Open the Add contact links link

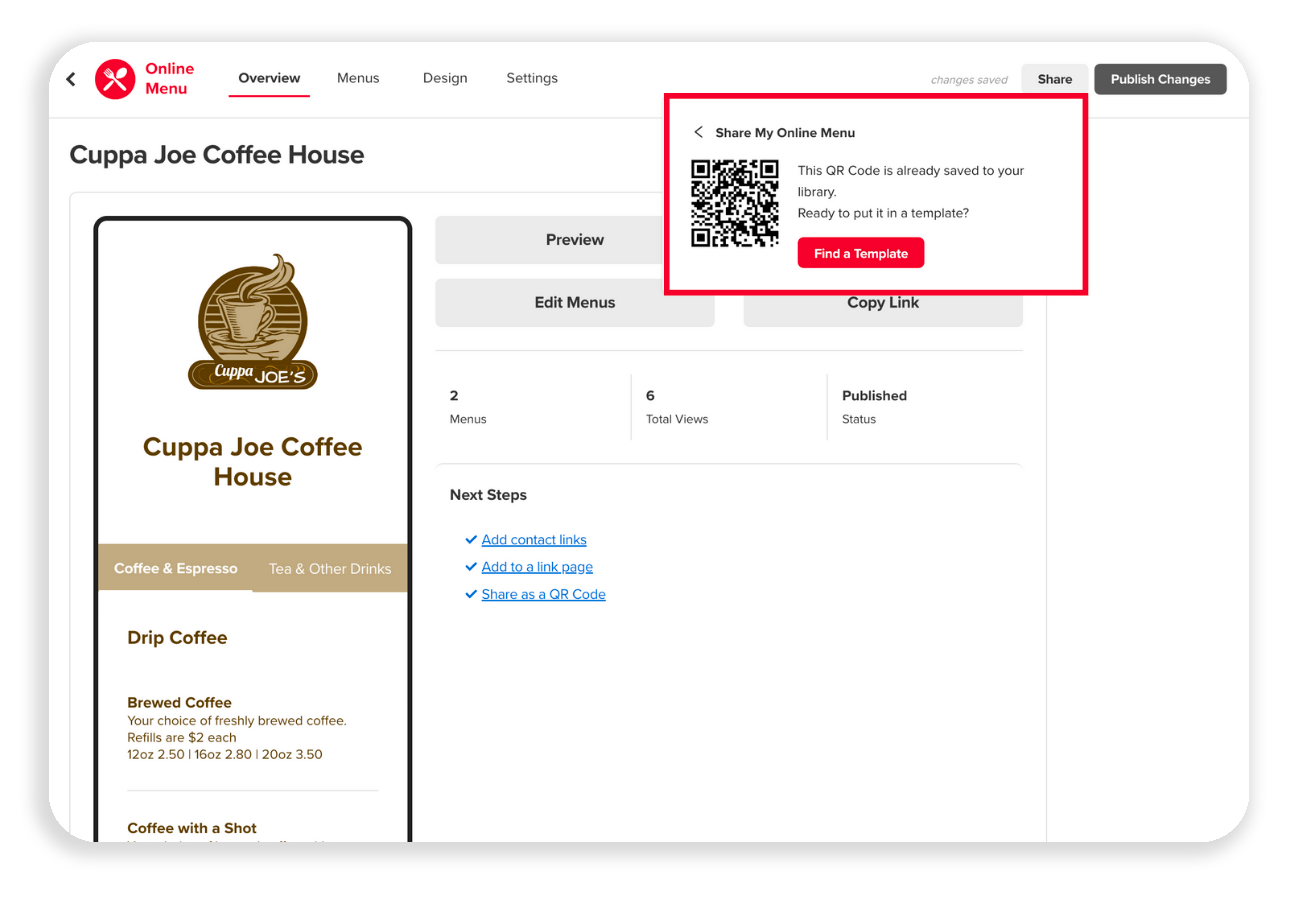point(534,540)
